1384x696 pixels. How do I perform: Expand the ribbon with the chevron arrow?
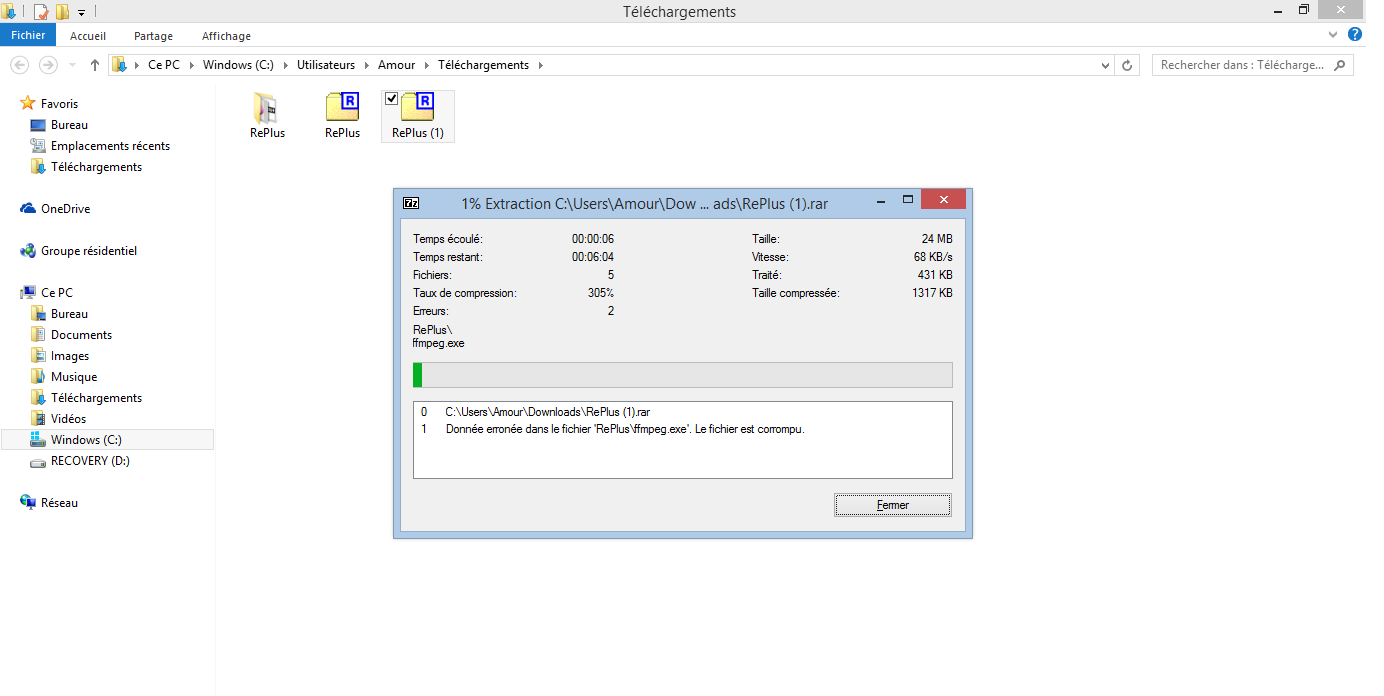(x=1333, y=35)
